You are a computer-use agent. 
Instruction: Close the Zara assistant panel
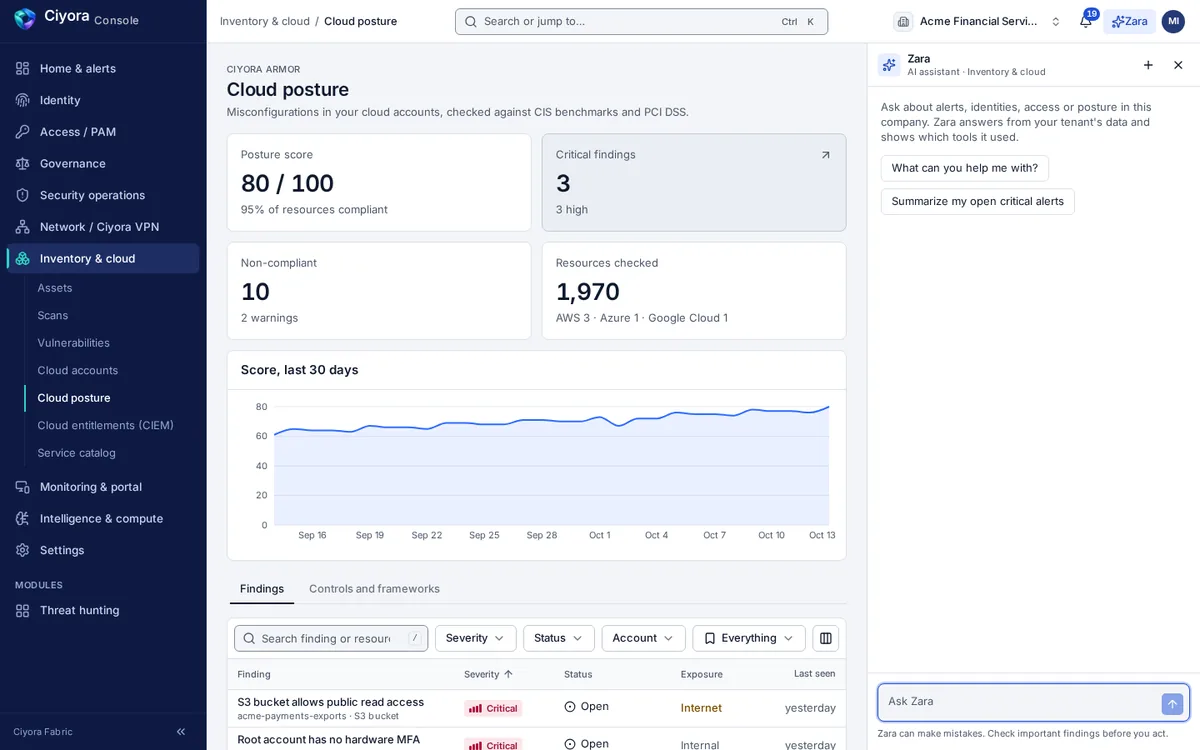(1178, 65)
